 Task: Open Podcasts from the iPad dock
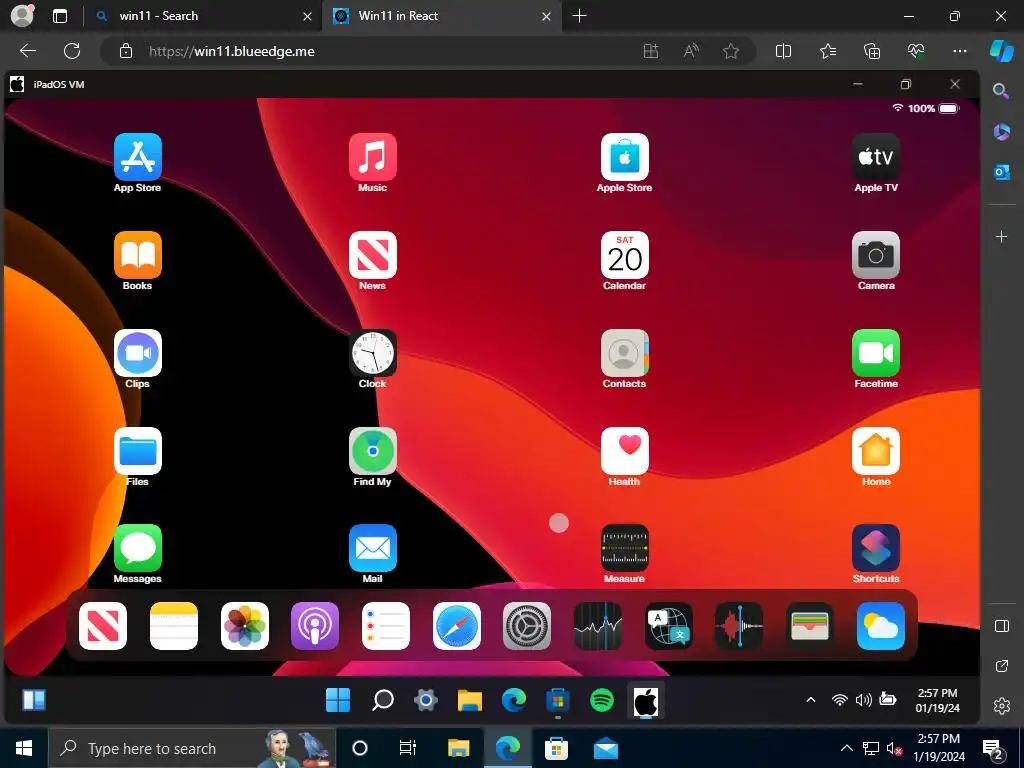[x=315, y=626]
